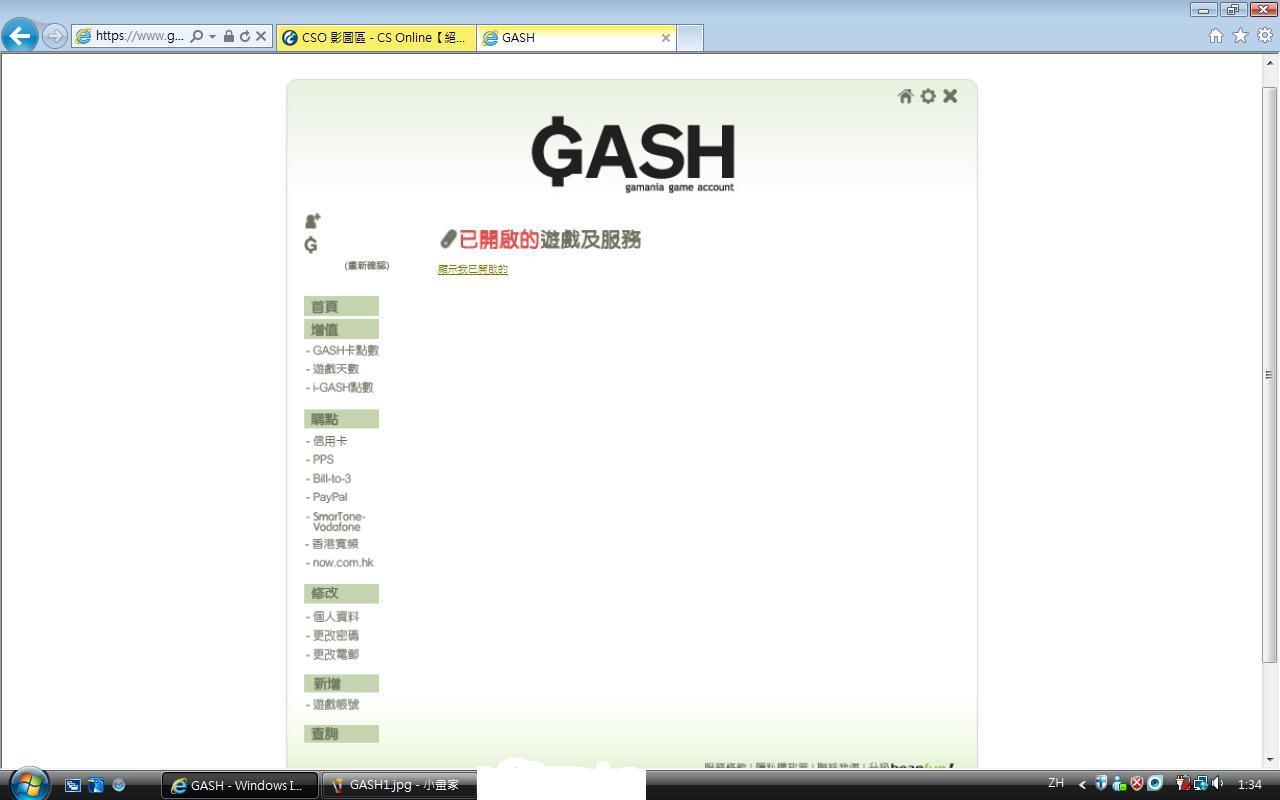Switch to the CSO 影圖區 - CS Online tab
The height and width of the screenshot is (800, 1280).
376,38
